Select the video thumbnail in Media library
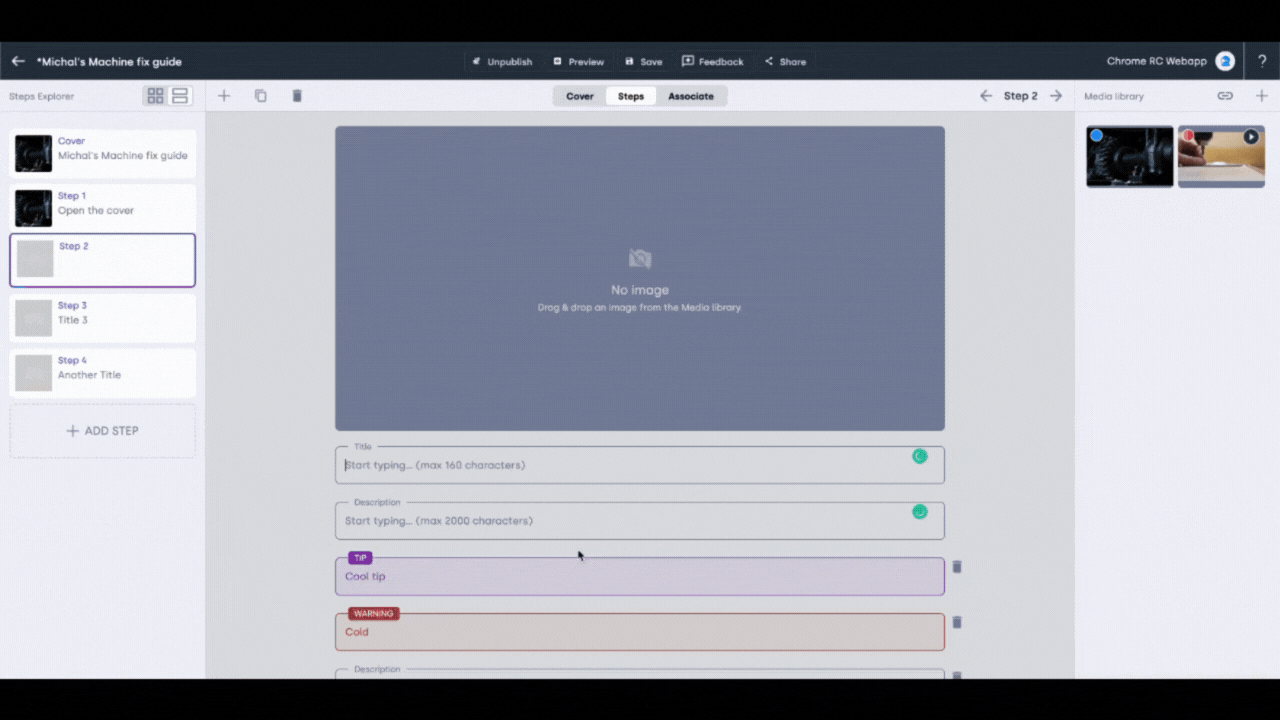The height and width of the screenshot is (720, 1280). pyautogui.click(x=1221, y=156)
